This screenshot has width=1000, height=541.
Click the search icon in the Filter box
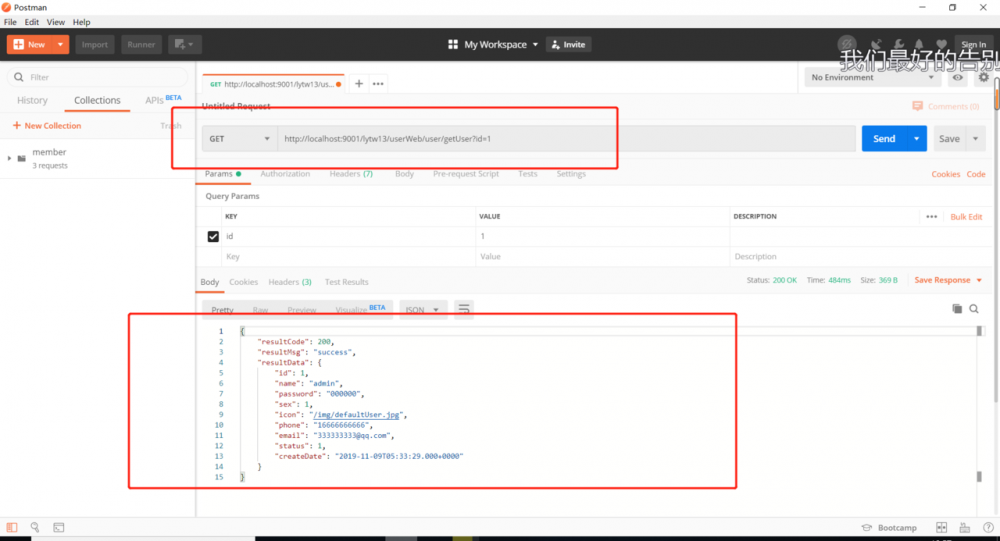(18, 77)
